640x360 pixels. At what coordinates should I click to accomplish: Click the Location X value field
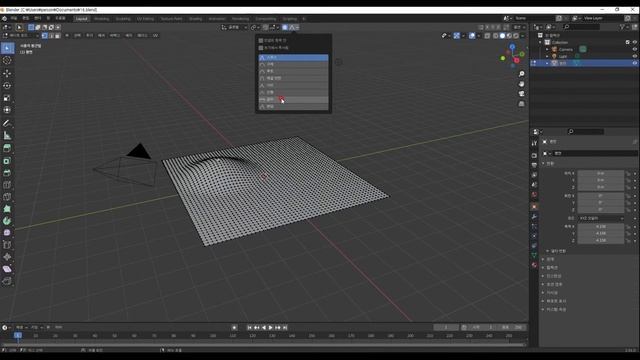(x=601, y=173)
